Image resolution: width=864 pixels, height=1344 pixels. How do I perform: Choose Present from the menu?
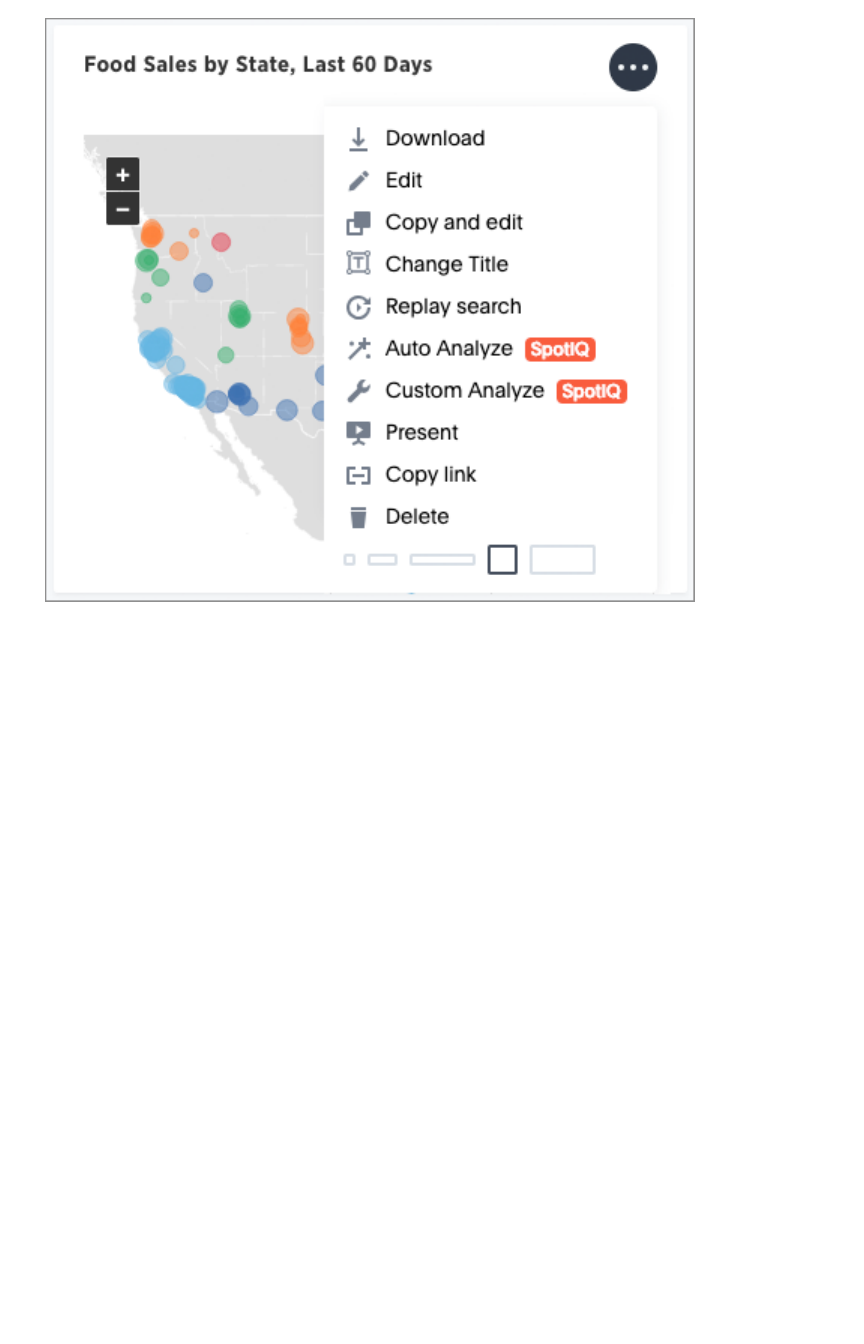[x=421, y=433]
